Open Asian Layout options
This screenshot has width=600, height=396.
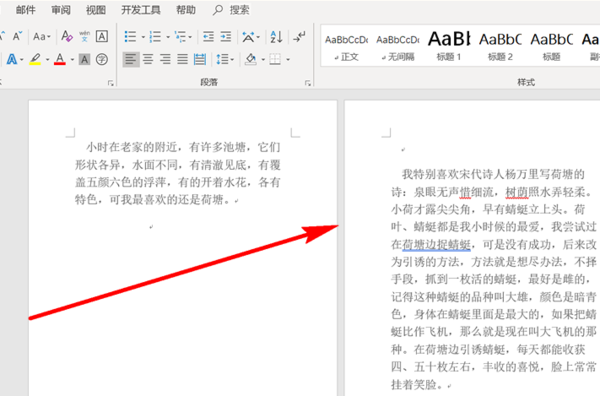(251, 37)
